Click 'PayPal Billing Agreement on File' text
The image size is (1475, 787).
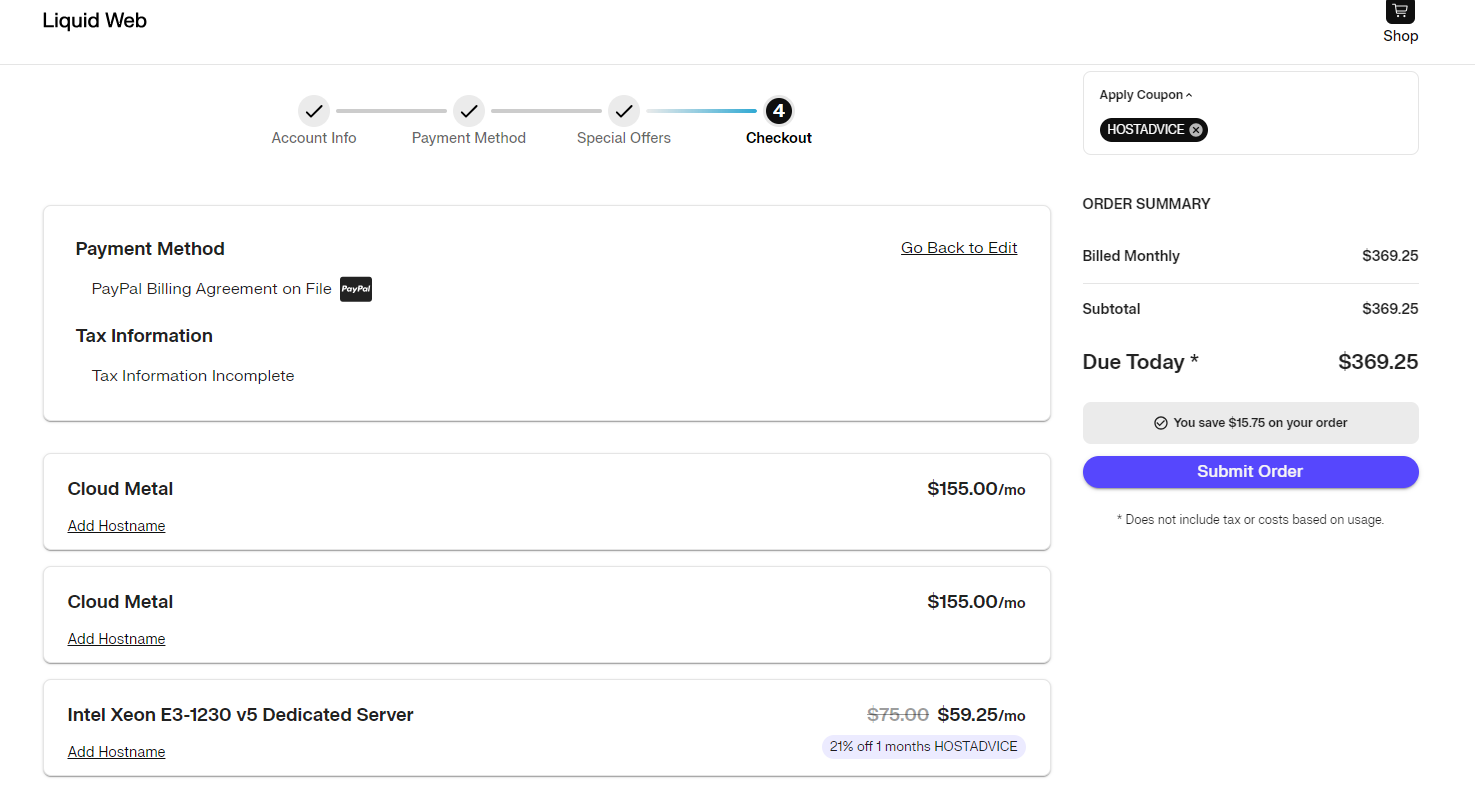[212, 289]
